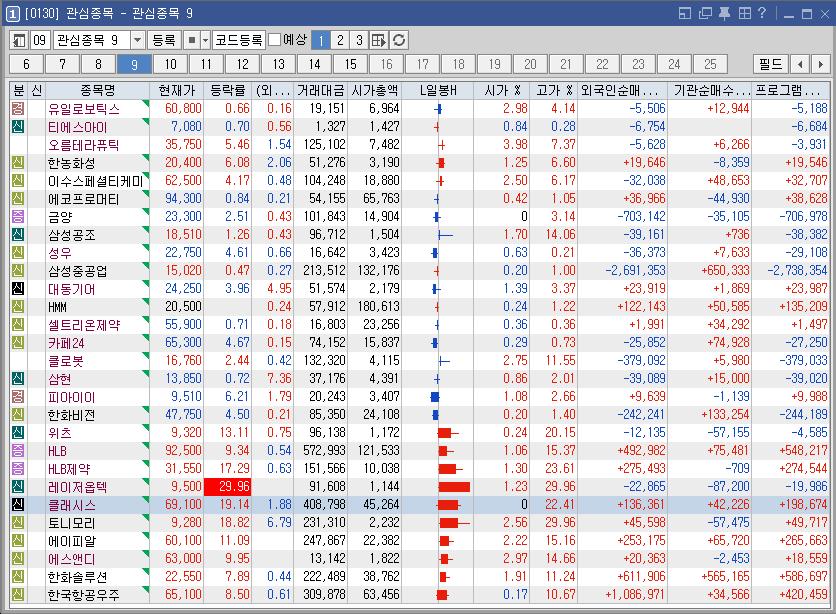Click the 경 badge beside 피아이이

[x=18, y=397]
